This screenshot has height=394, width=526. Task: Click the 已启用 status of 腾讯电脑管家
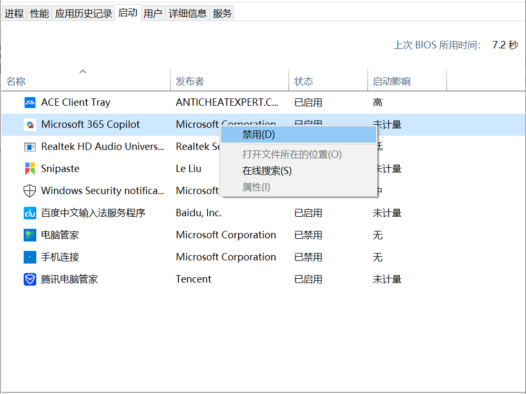tap(308, 279)
